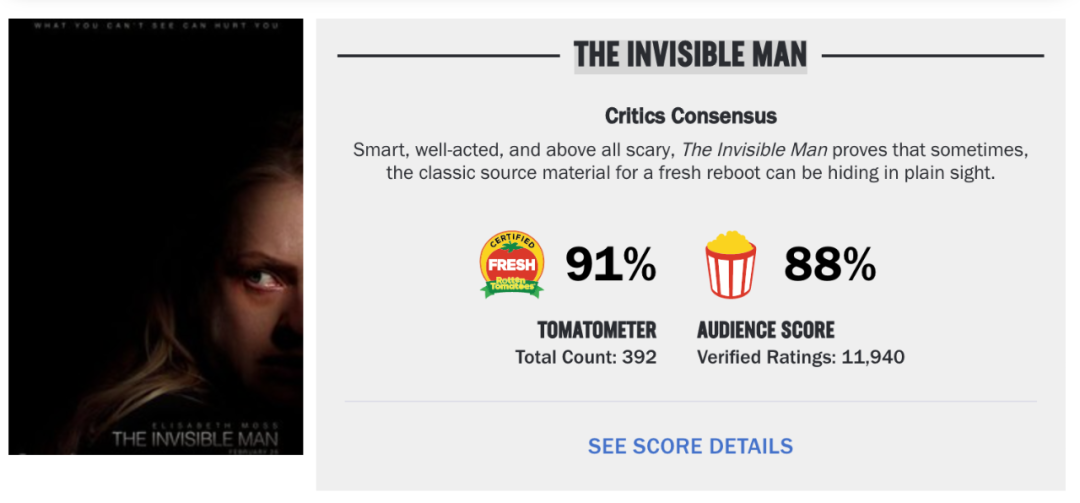
Task: Open Total Count: 392 reviews
Action: [586, 357]
